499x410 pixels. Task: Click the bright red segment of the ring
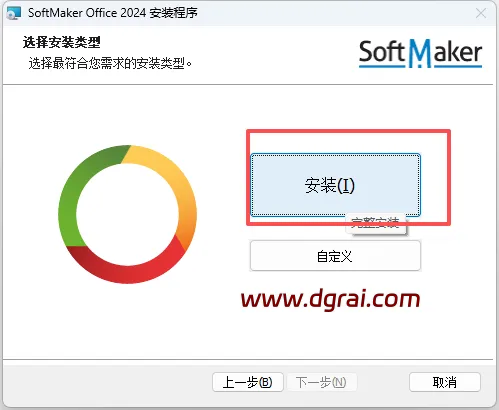coord(140,272)
